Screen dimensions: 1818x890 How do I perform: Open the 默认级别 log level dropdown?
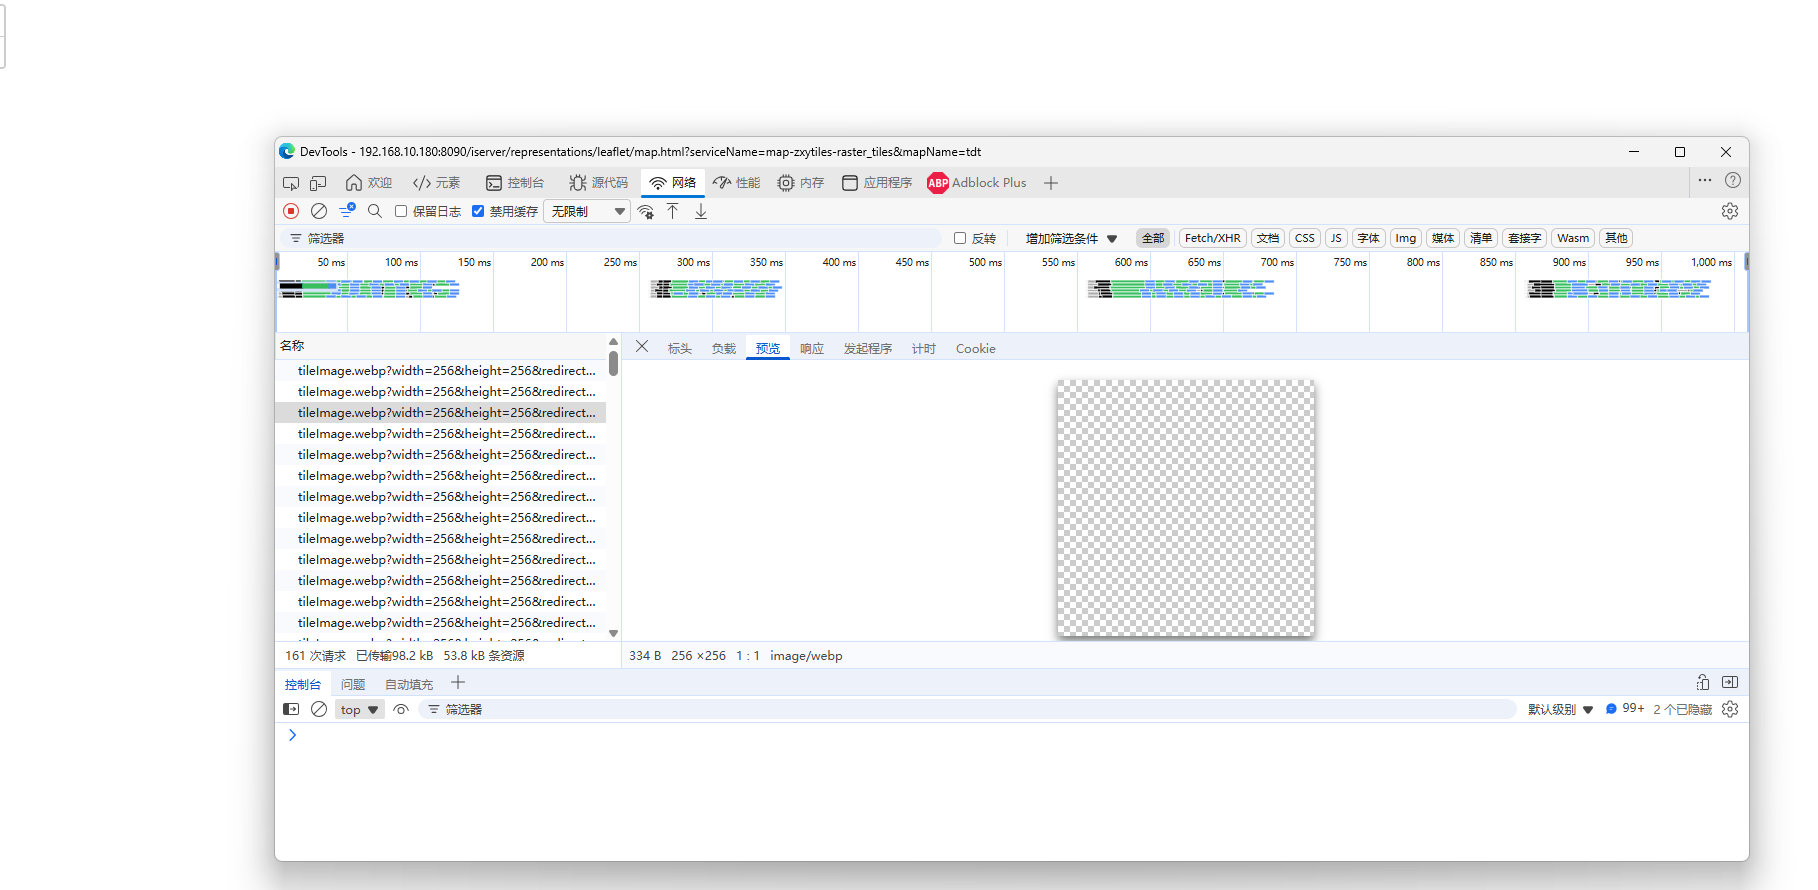tap(1560, 709)
